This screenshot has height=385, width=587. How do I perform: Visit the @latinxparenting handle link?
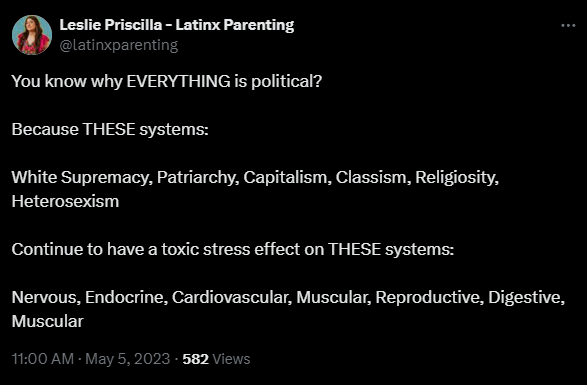pyautogui.click(x=119, y=45)
